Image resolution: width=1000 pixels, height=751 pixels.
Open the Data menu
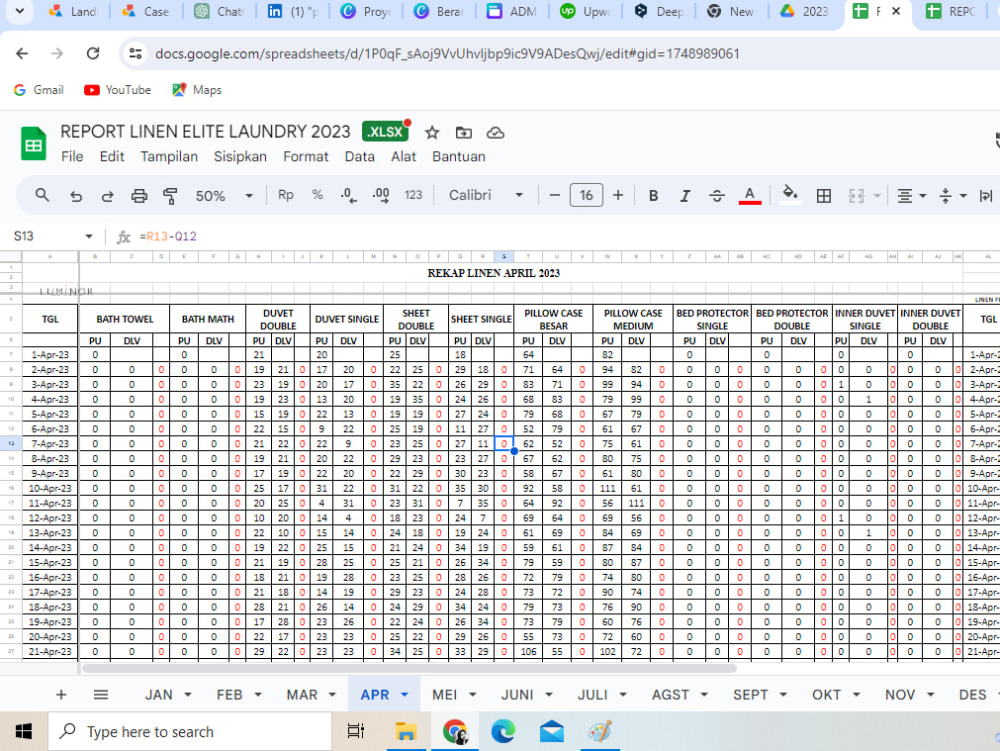[x=360, y=157]
